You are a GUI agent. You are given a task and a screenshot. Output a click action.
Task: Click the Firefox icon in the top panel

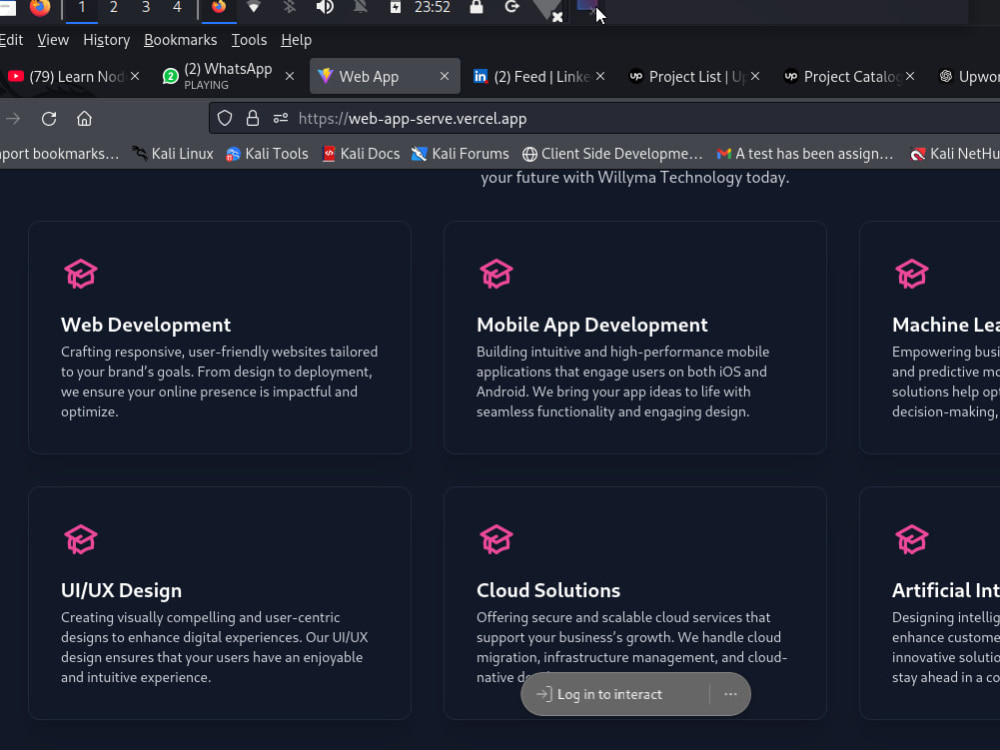(40, 8)
